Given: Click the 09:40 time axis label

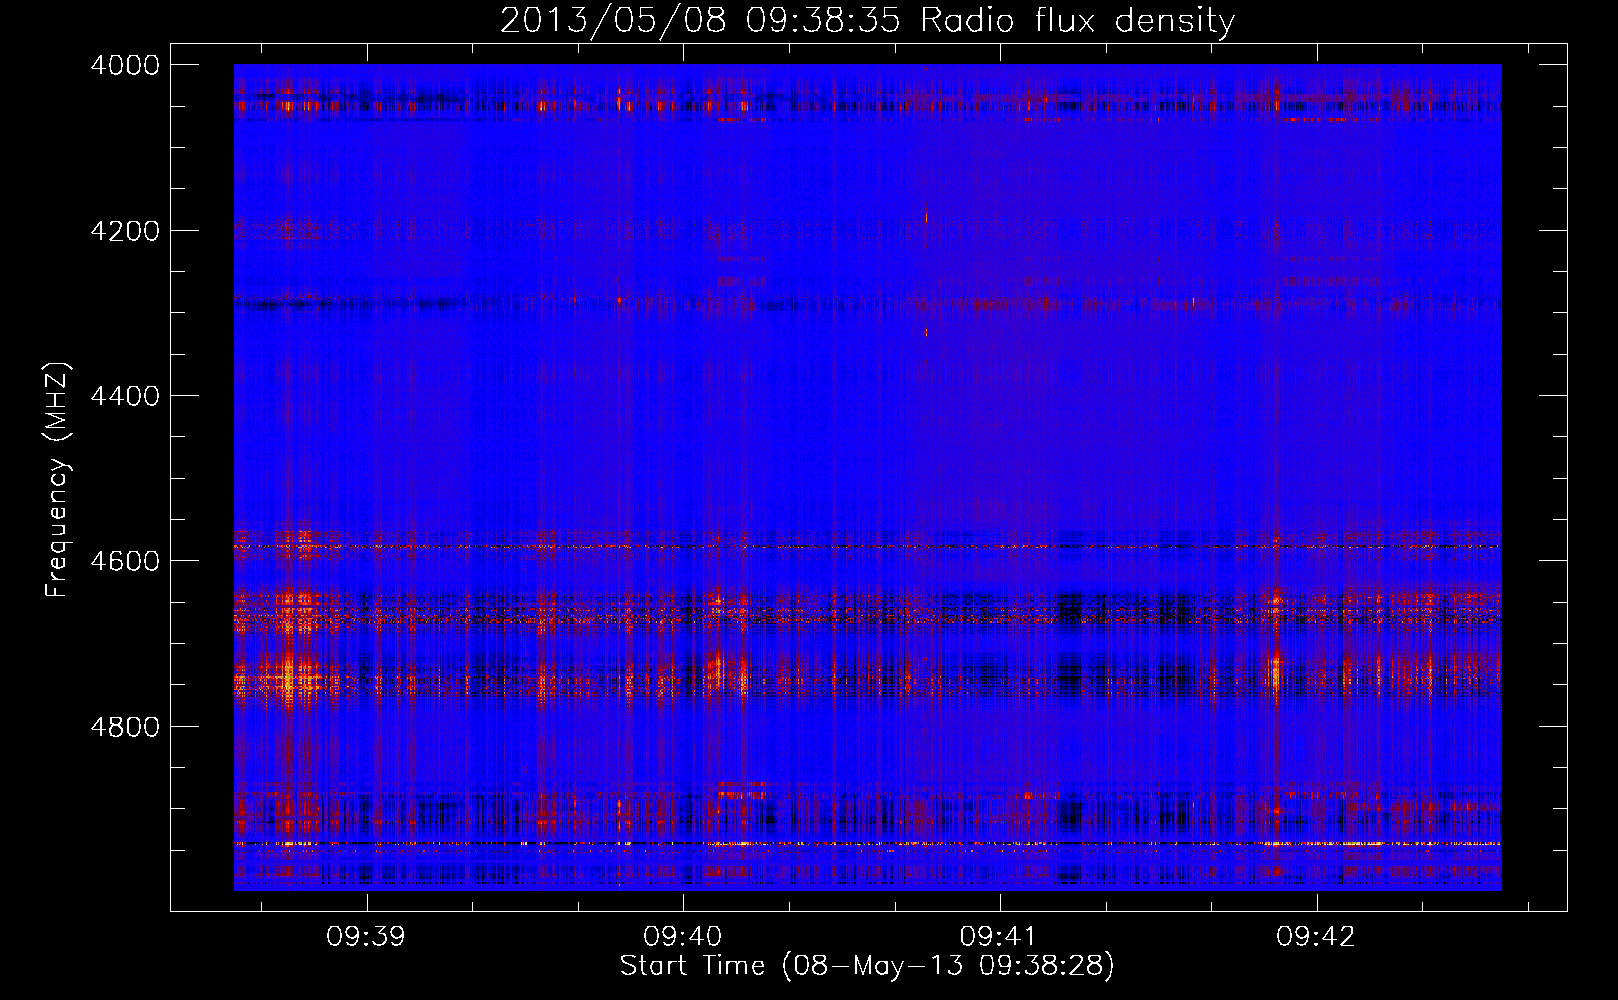Looking at the screenshot, I should [x=683, y=937].
